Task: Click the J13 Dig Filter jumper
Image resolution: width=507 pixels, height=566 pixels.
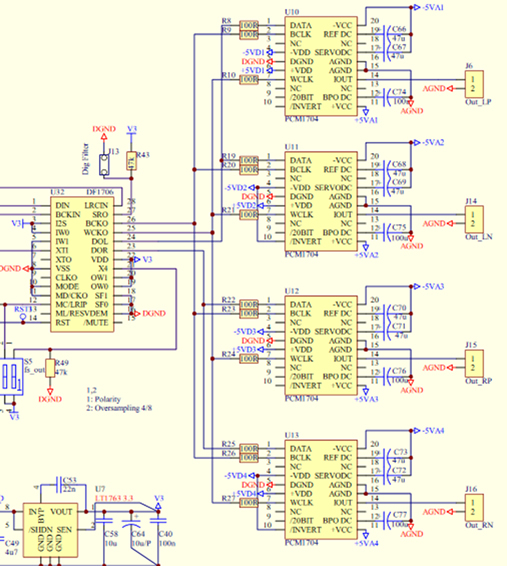Action: pyautogui.click(x=104, y=165)
